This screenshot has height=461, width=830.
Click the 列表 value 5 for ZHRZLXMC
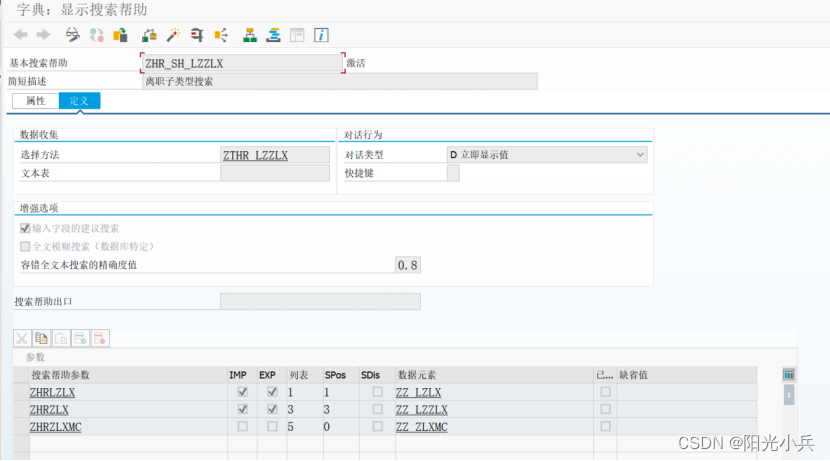pos(291,427)
